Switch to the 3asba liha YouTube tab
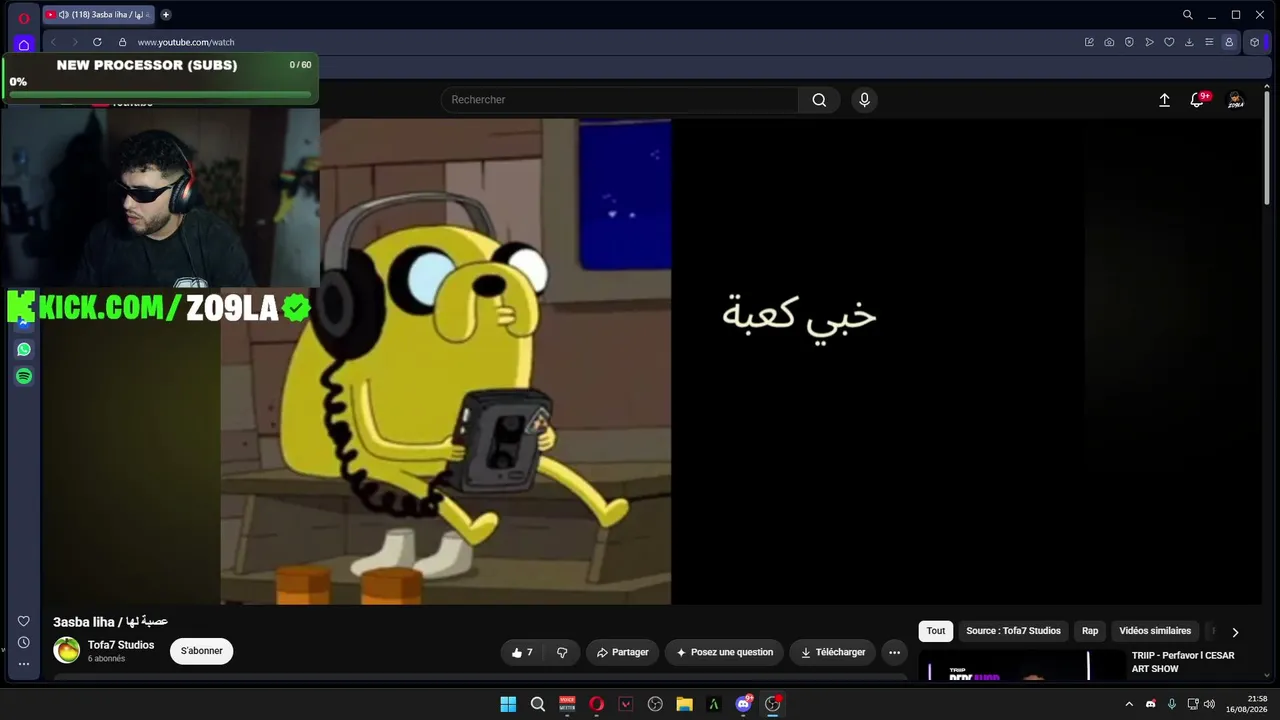 point(99,15)
